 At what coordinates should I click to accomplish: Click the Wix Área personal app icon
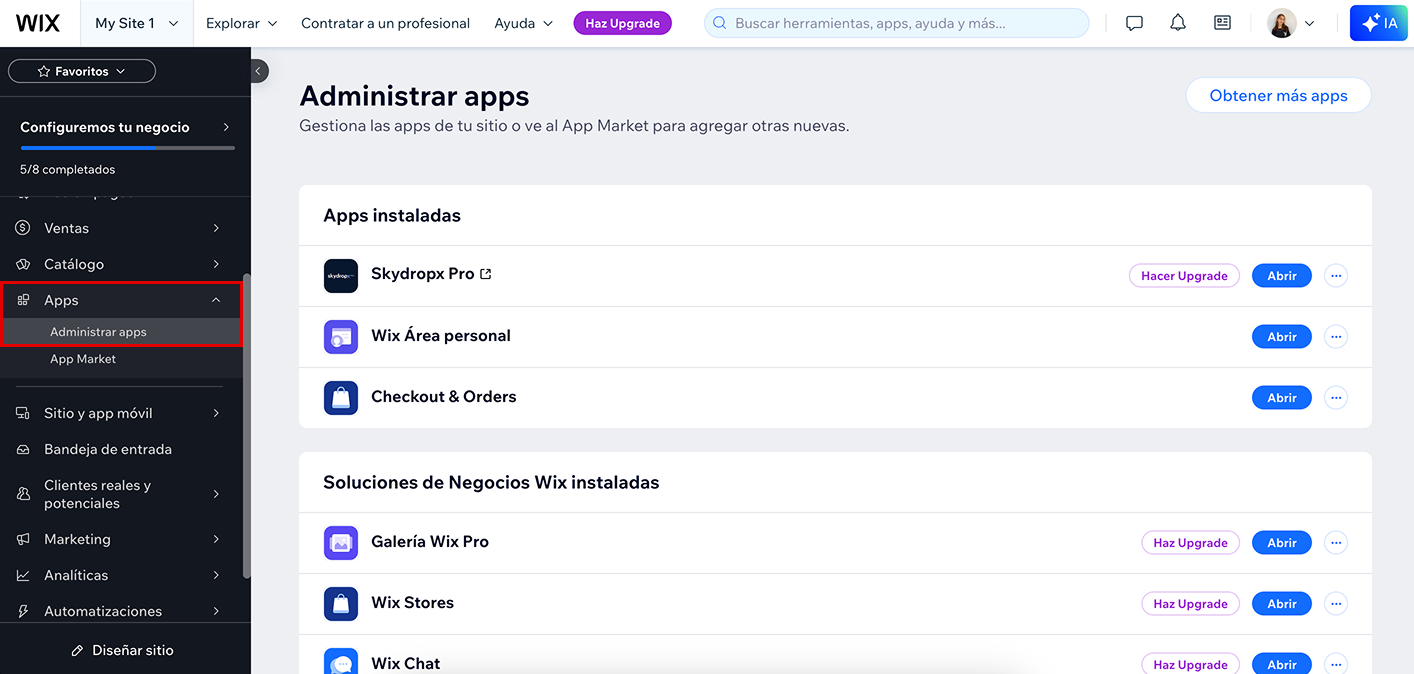coord(341,337)
